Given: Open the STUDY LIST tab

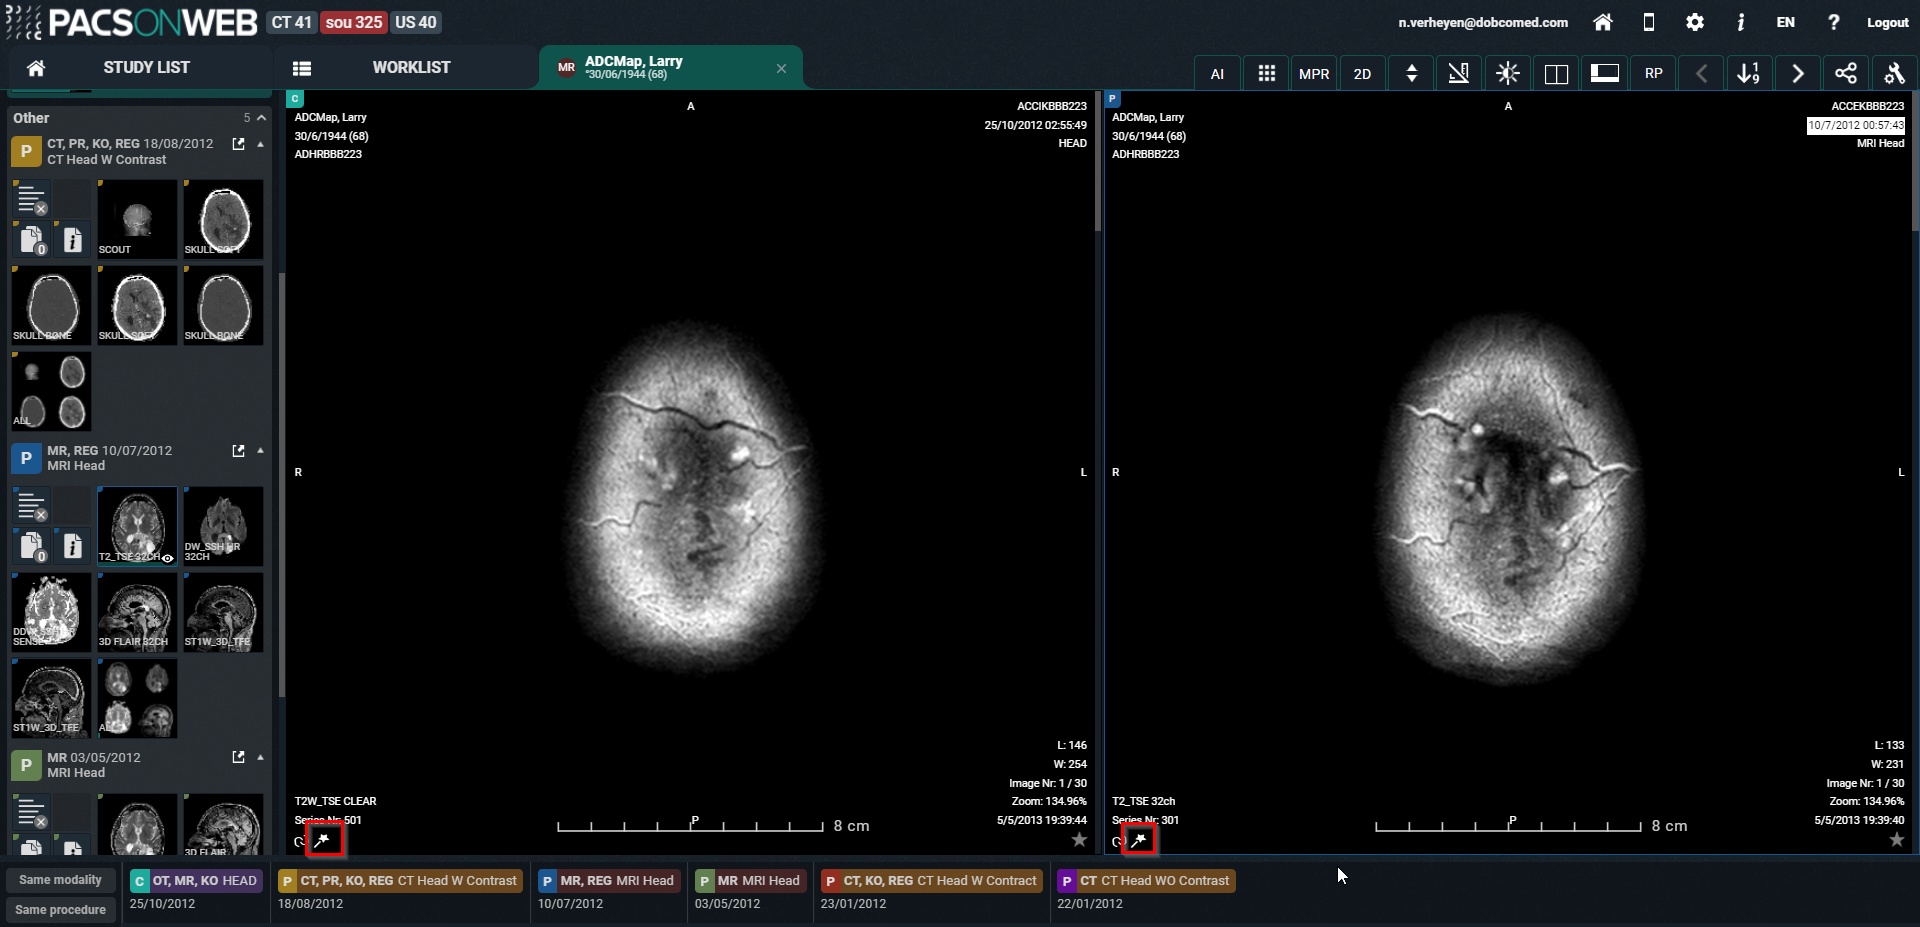Looking at the screenshot, I should pyautogui.click(x=146, y=67).
